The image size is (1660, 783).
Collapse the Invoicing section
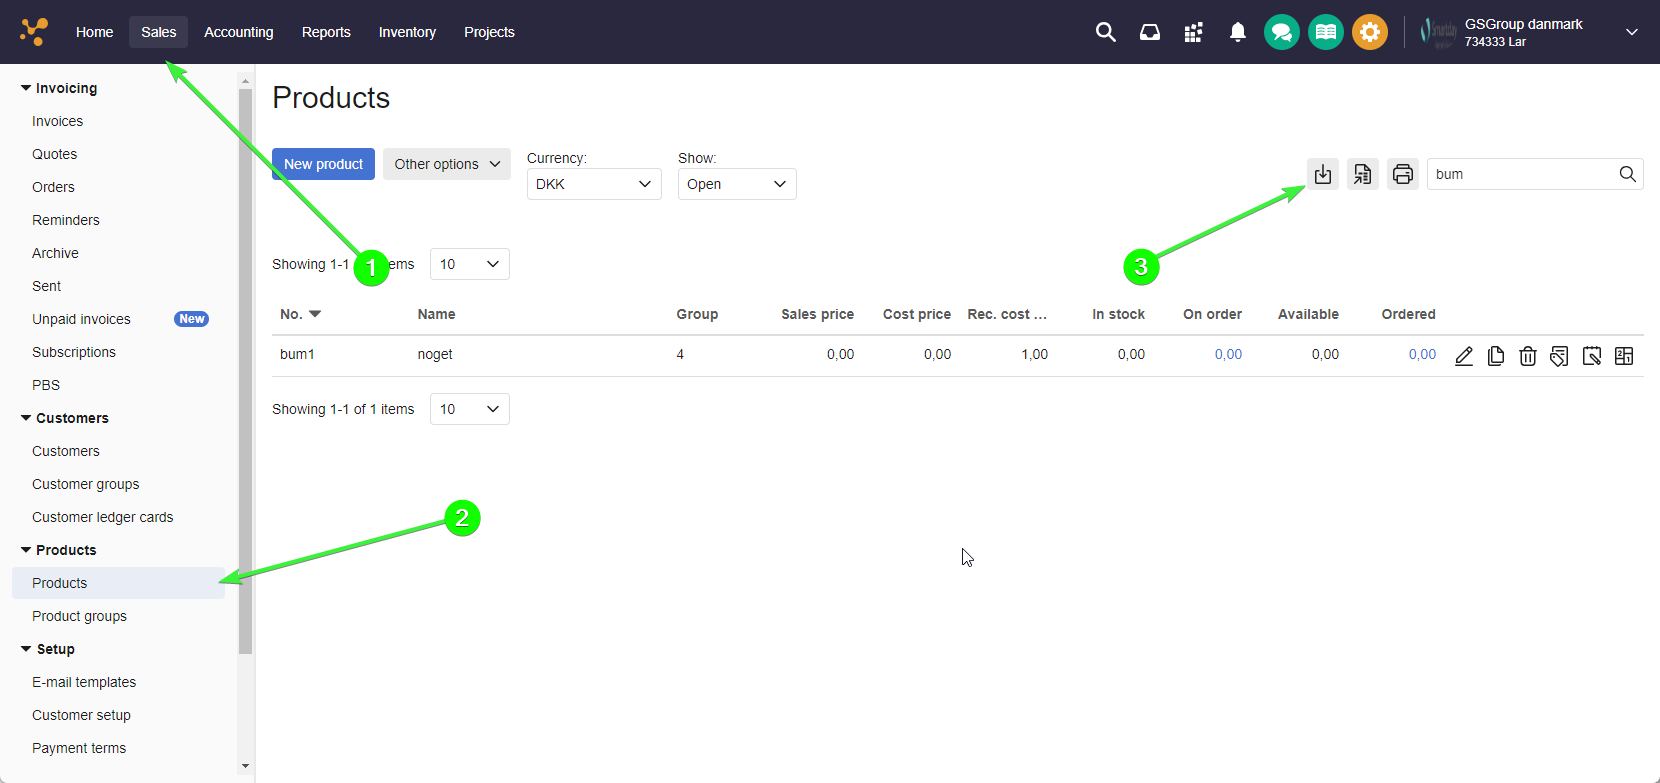tap(26, 88)
